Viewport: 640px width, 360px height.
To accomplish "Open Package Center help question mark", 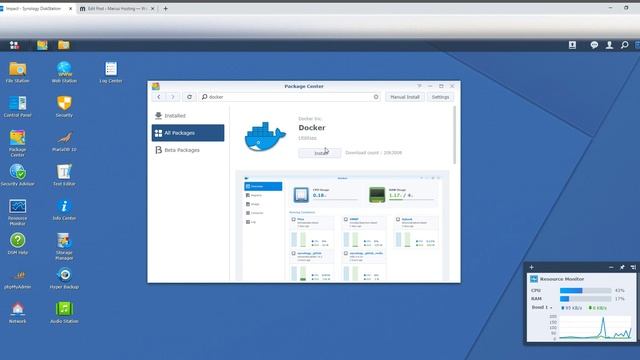I will pyautogui.click(x=419, y=86).
